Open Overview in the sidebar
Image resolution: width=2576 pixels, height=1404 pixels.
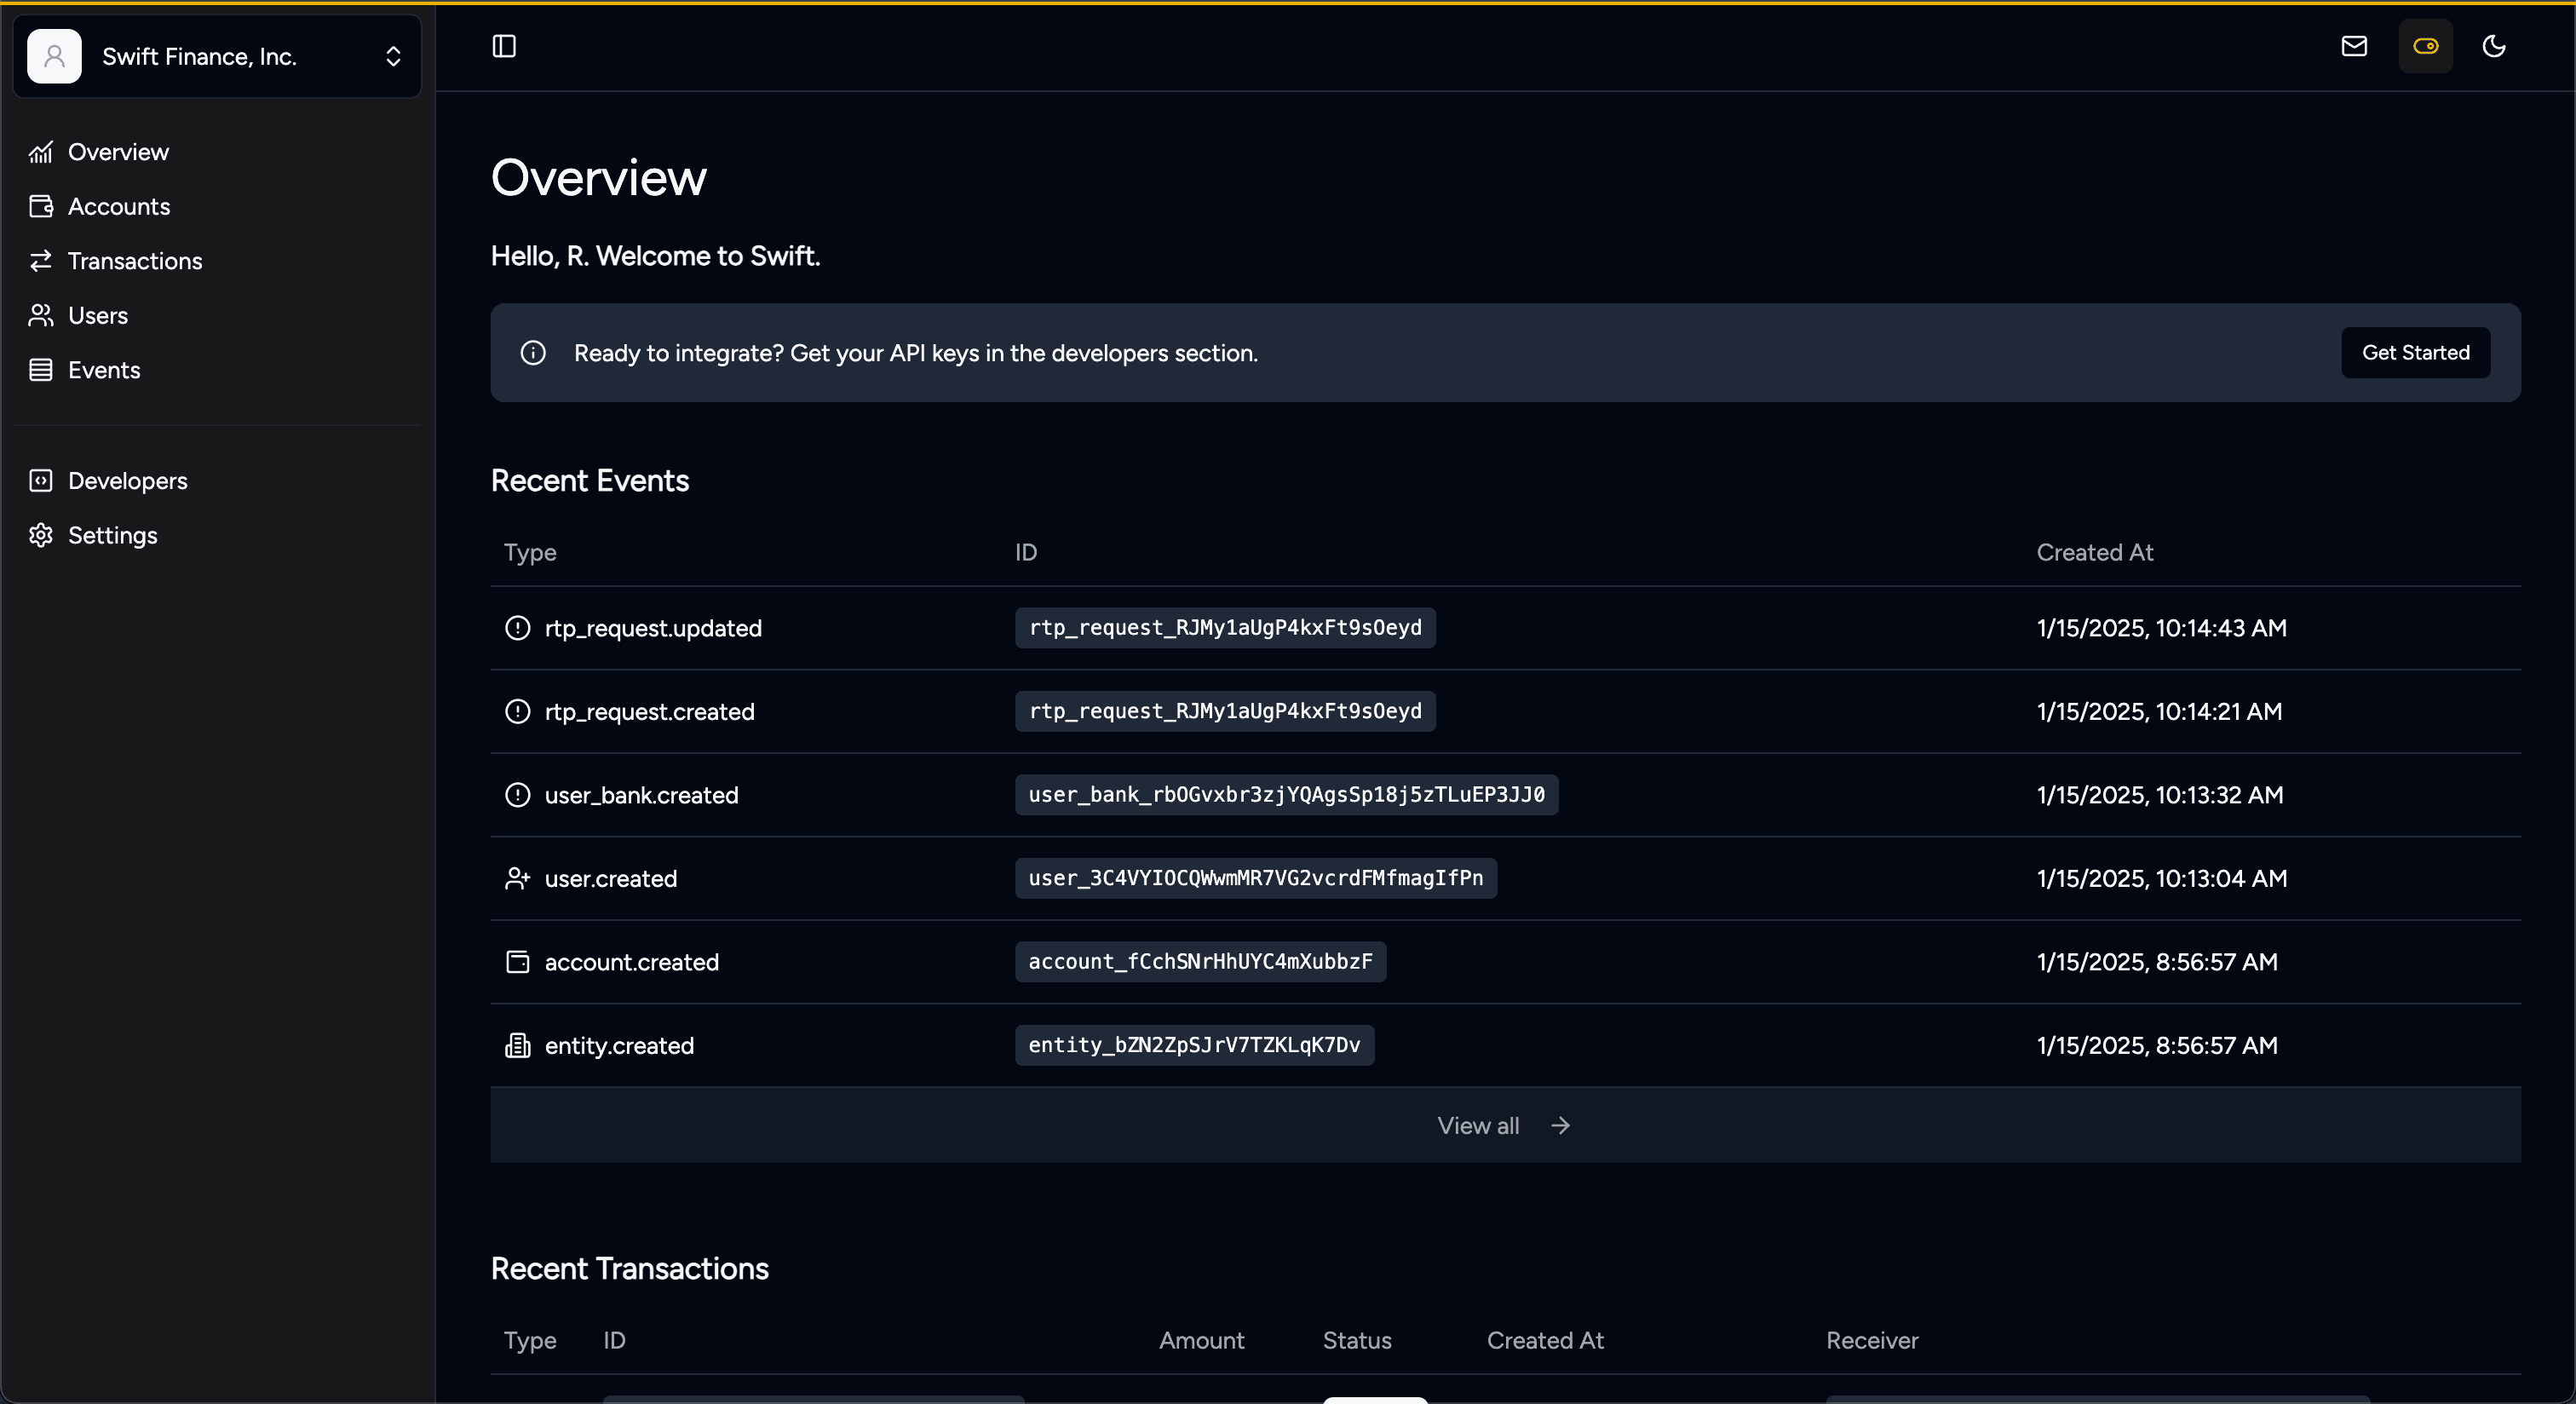(118, 152)
